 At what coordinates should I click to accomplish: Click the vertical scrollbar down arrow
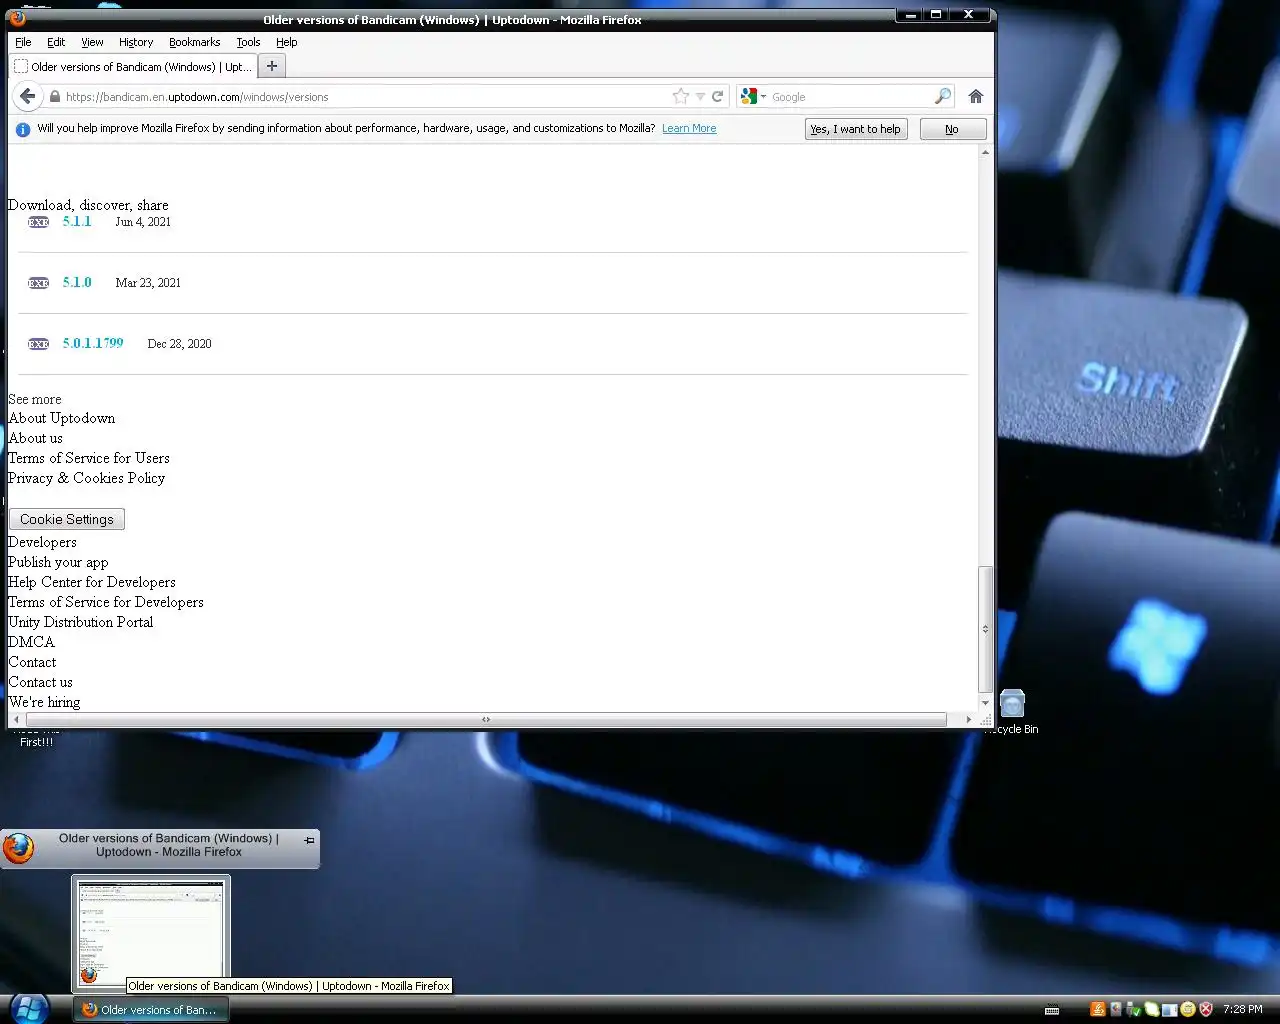point(985,703)
